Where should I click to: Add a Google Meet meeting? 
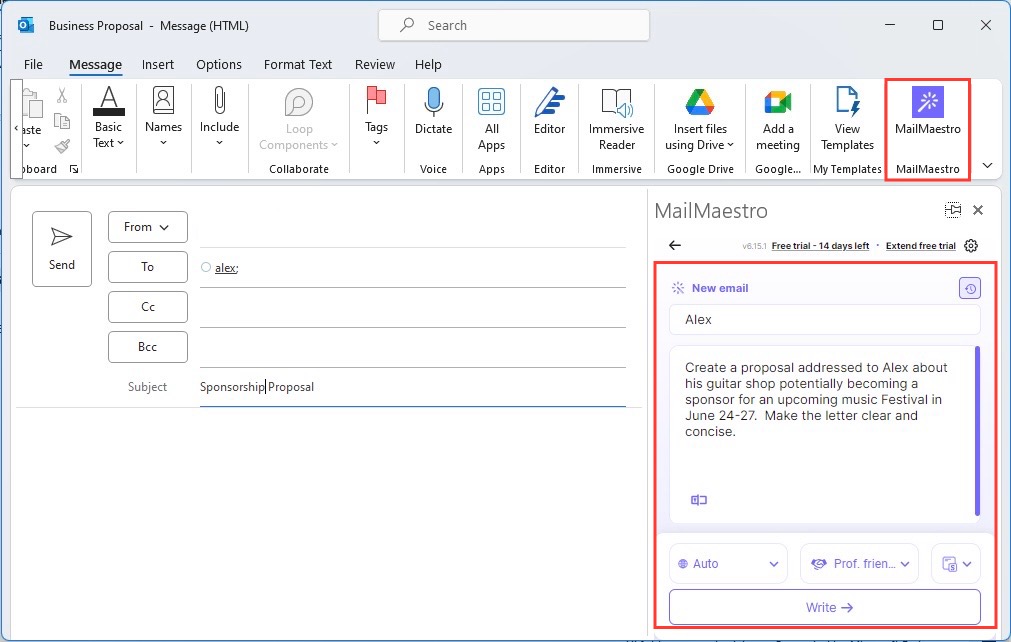778,119
